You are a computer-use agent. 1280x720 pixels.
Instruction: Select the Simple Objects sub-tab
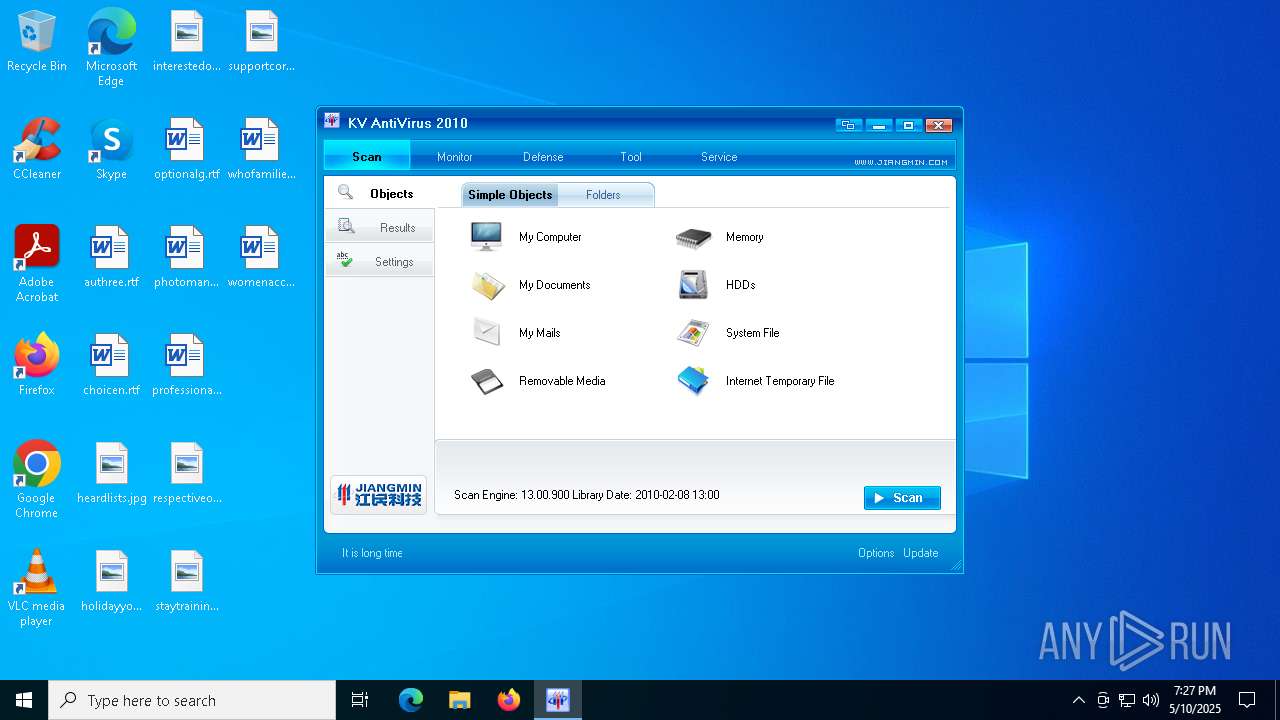coord(510,195)
